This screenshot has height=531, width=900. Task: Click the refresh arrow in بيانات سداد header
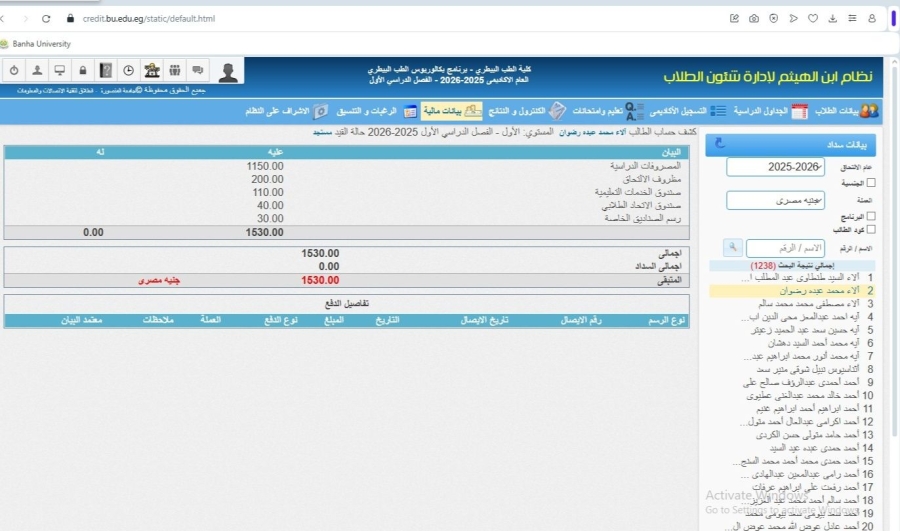tap(720, 144)
